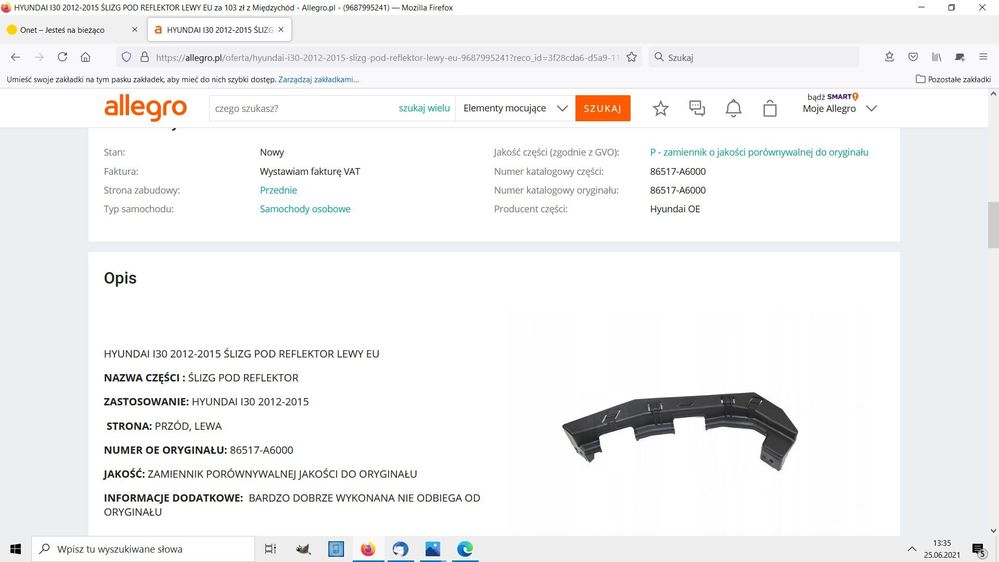Image resolution: width=999 pixels, height=562 pixels.
Task: Show site security padlock info
Action: 145,57
